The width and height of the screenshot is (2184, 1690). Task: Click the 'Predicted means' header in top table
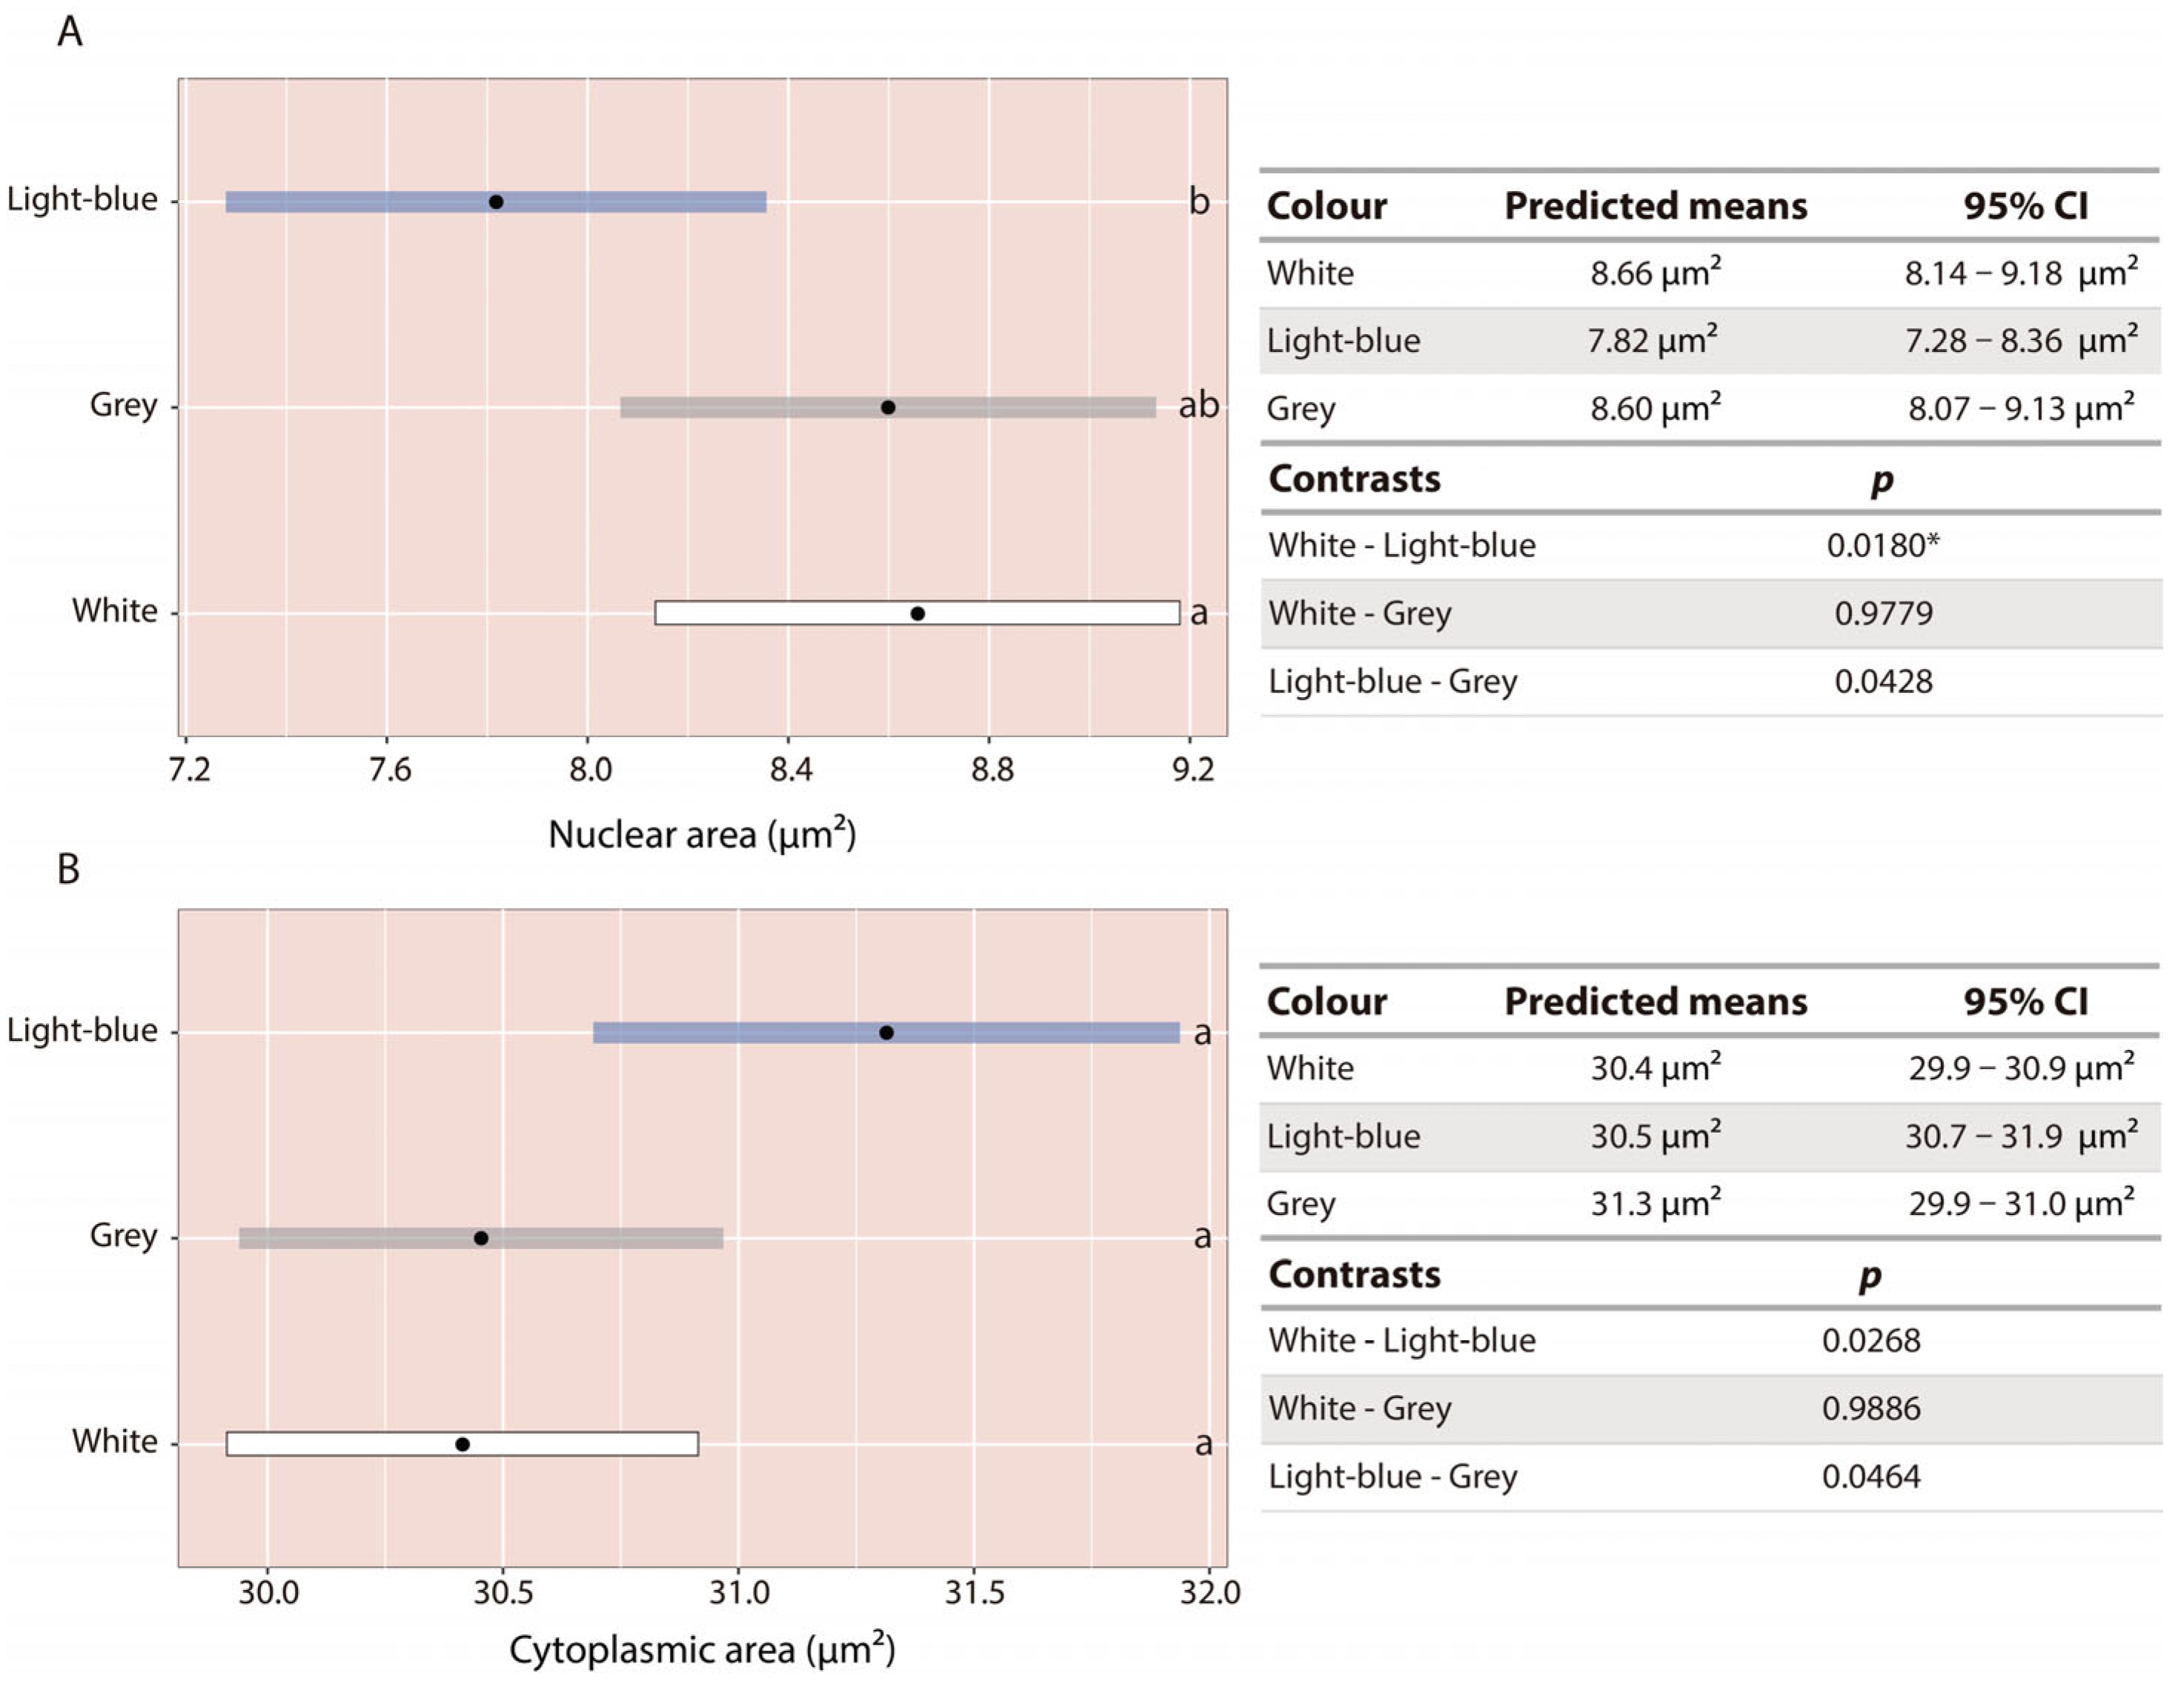pyautogui.click(x=1656, y=206)
